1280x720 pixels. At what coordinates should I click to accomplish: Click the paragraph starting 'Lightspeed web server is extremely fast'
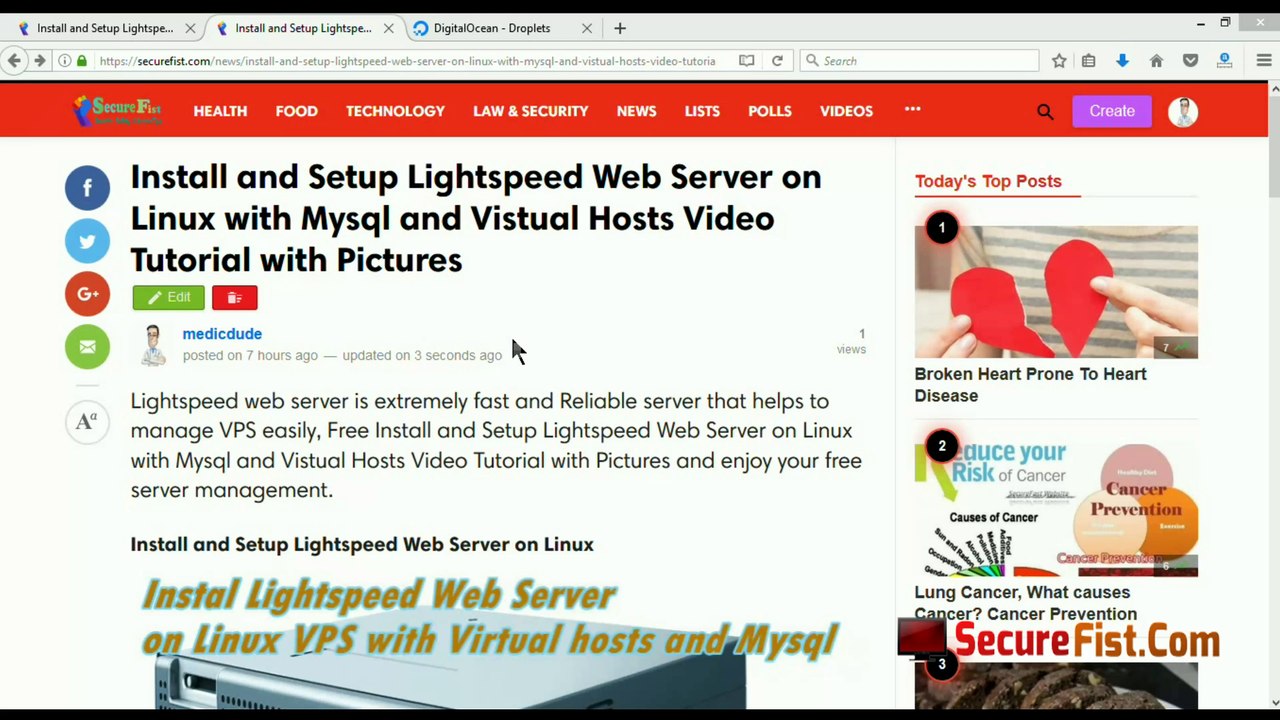496,445
